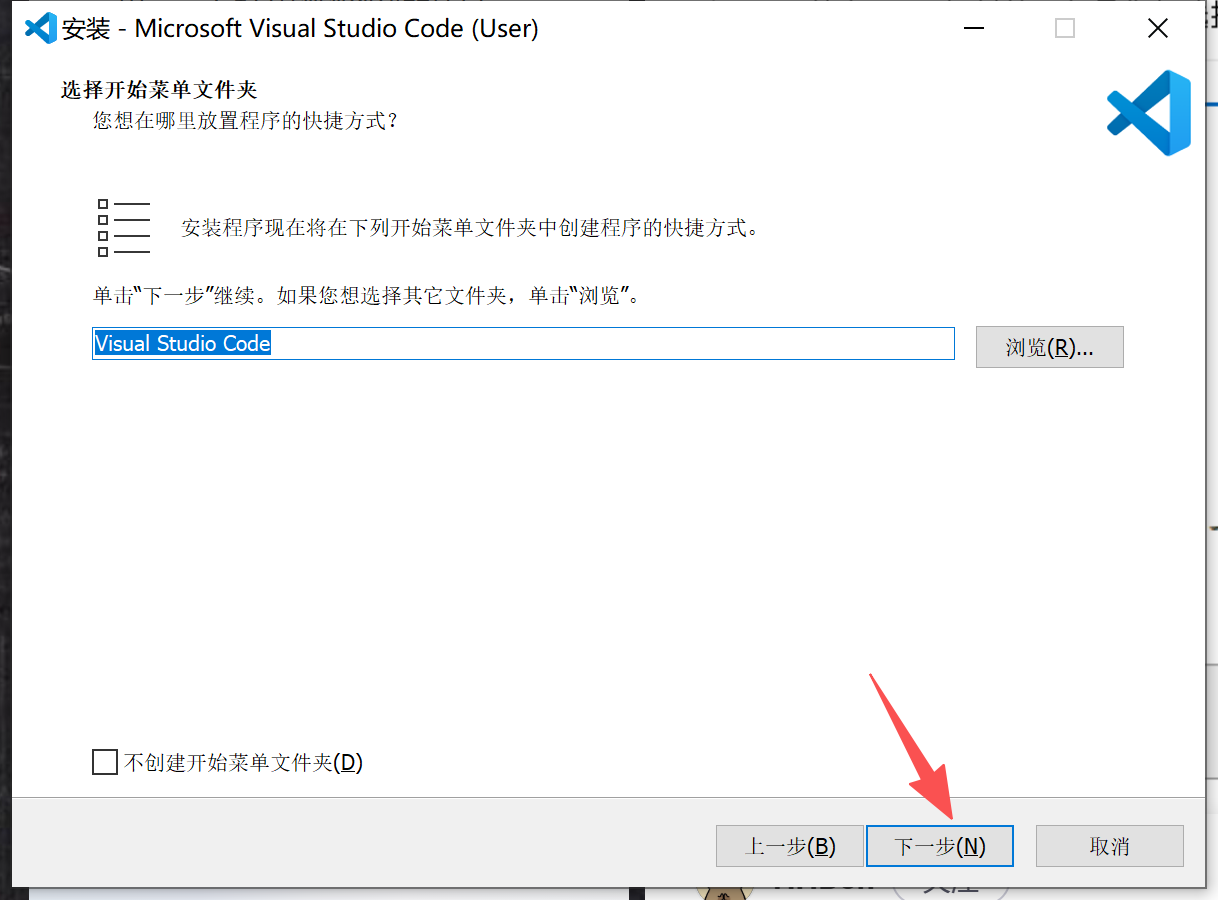
Task: Click the list icon beside installer description
Action: (x=123, y=227)
